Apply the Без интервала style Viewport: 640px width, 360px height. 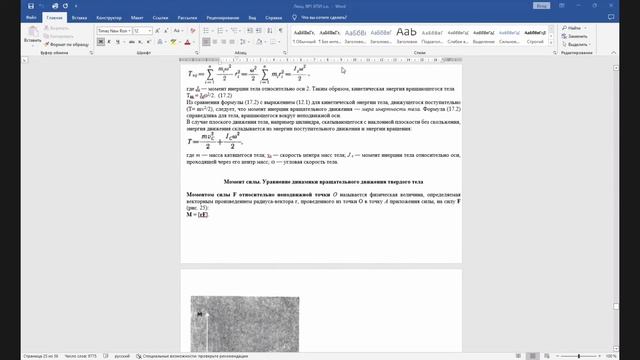tap(329, 36)
